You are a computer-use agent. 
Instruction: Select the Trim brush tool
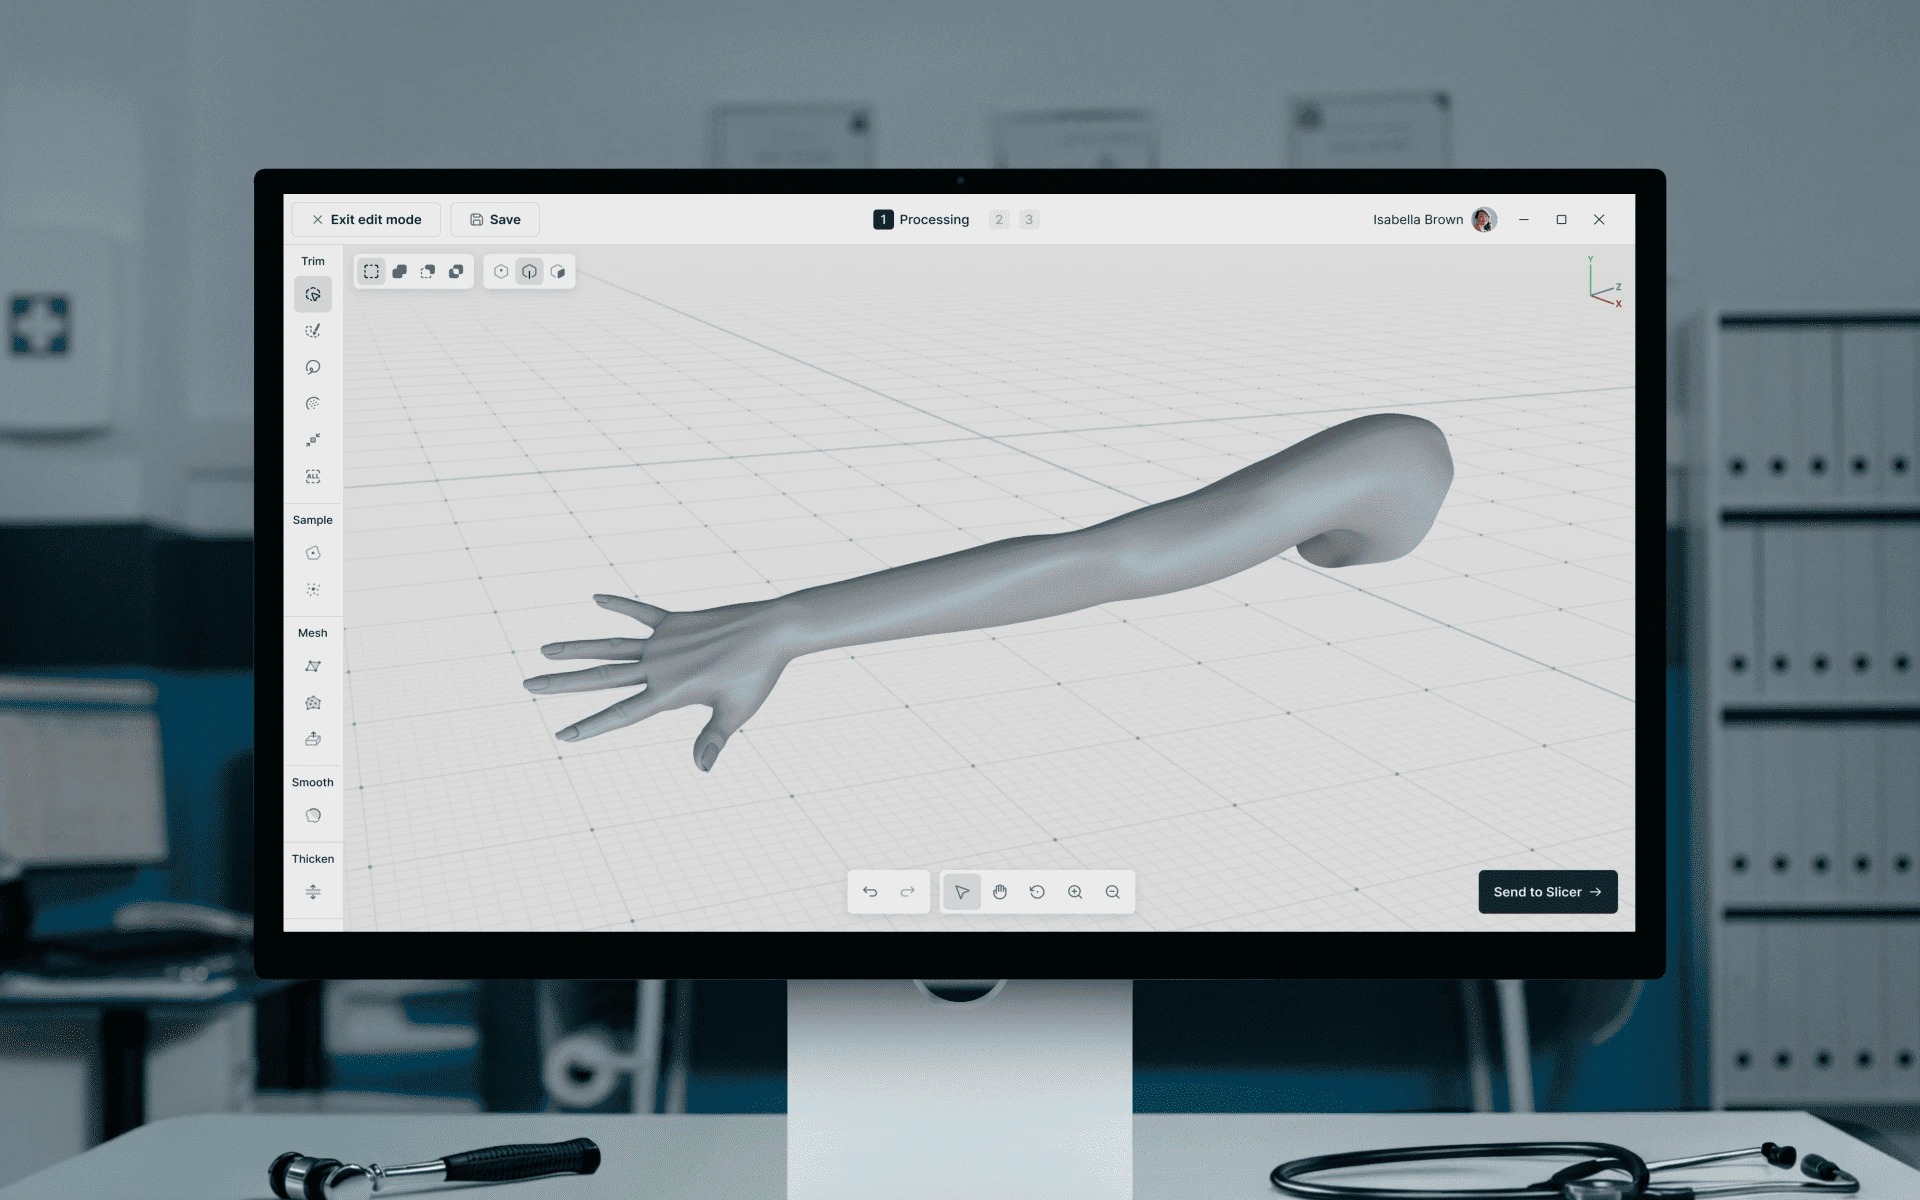[313, 331]
